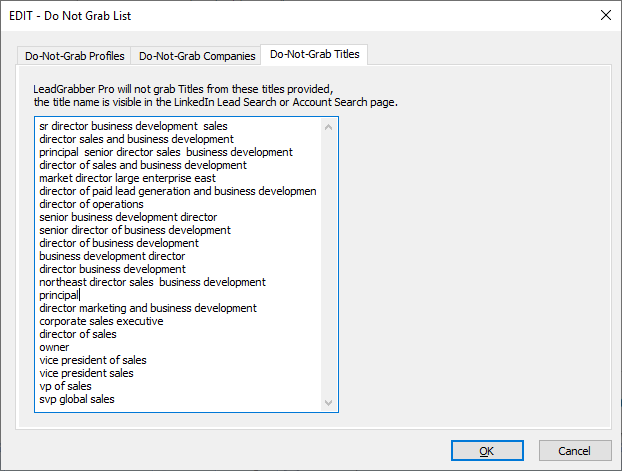
Task: Place cursor on 'northeast director sales business development'
Action: pos(152,282)
